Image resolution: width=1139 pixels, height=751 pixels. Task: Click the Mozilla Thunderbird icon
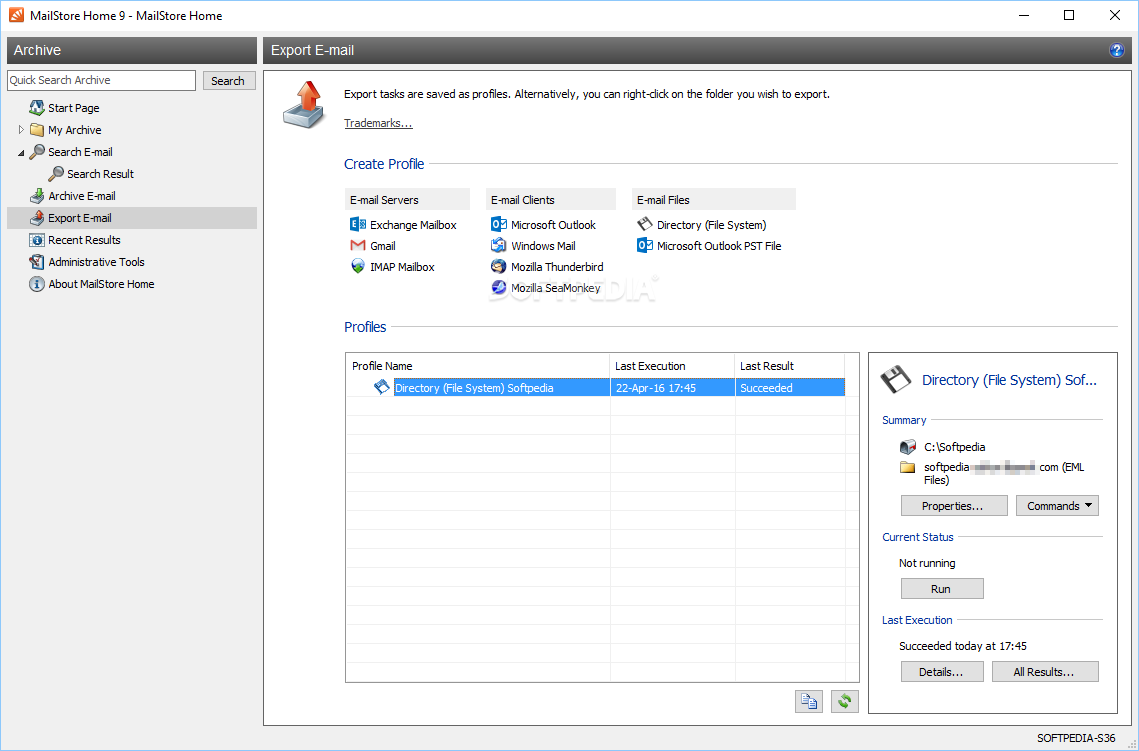pyautogui.click(x=498, y=267)
